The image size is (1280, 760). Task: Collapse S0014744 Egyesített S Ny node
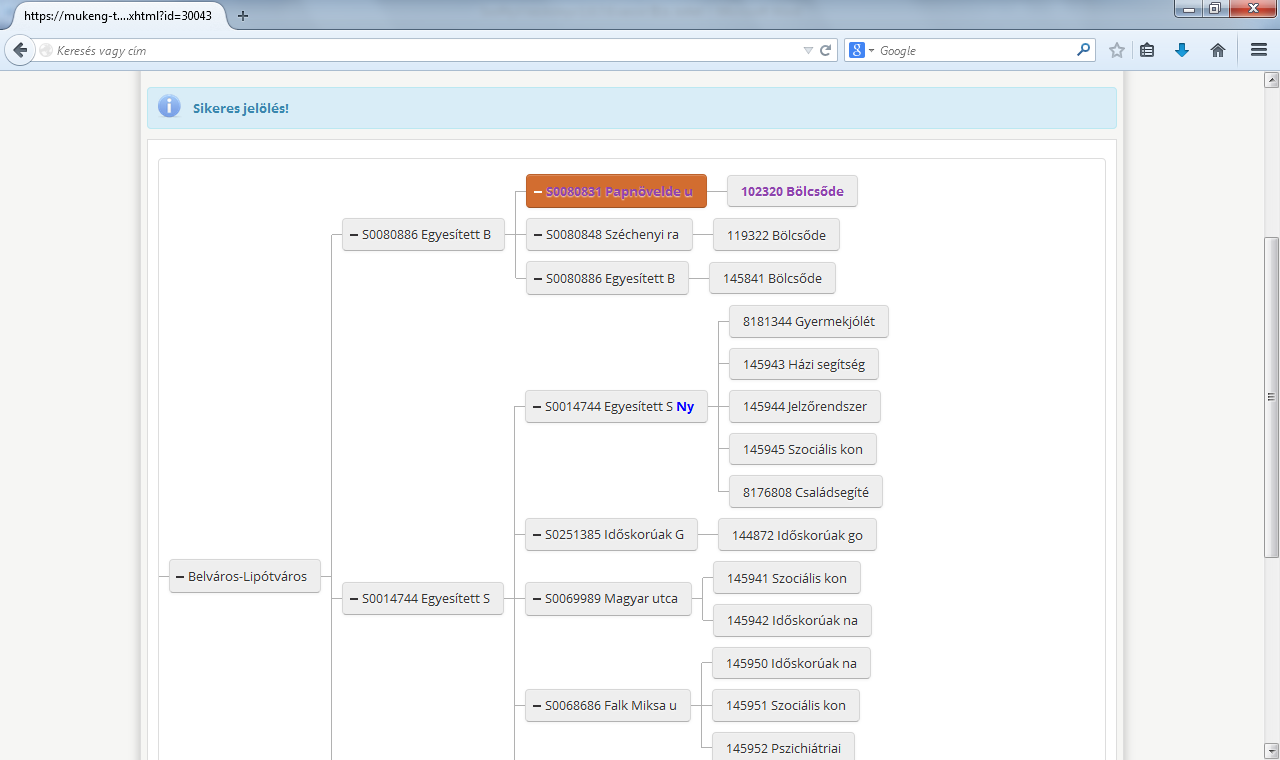pyautogui.click(x=537, y=407)
